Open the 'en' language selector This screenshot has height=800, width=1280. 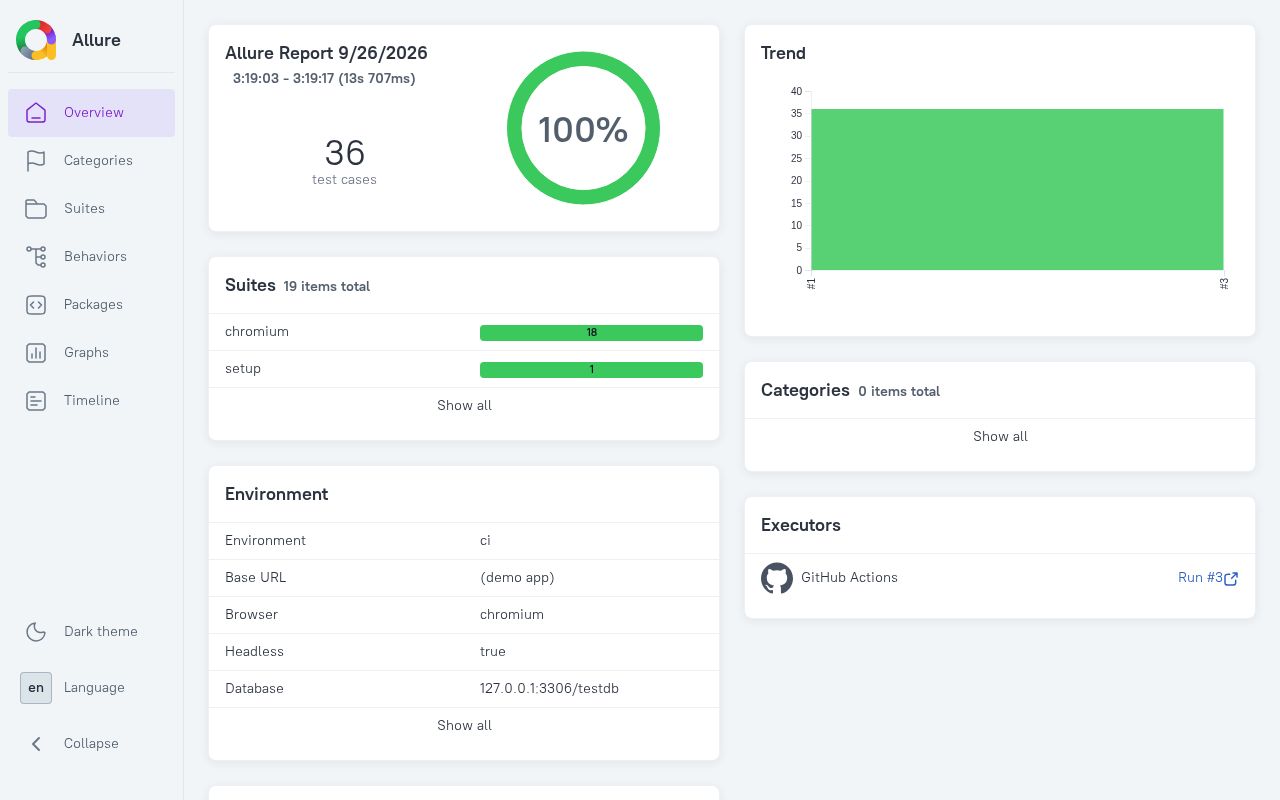tap(36, 688)
